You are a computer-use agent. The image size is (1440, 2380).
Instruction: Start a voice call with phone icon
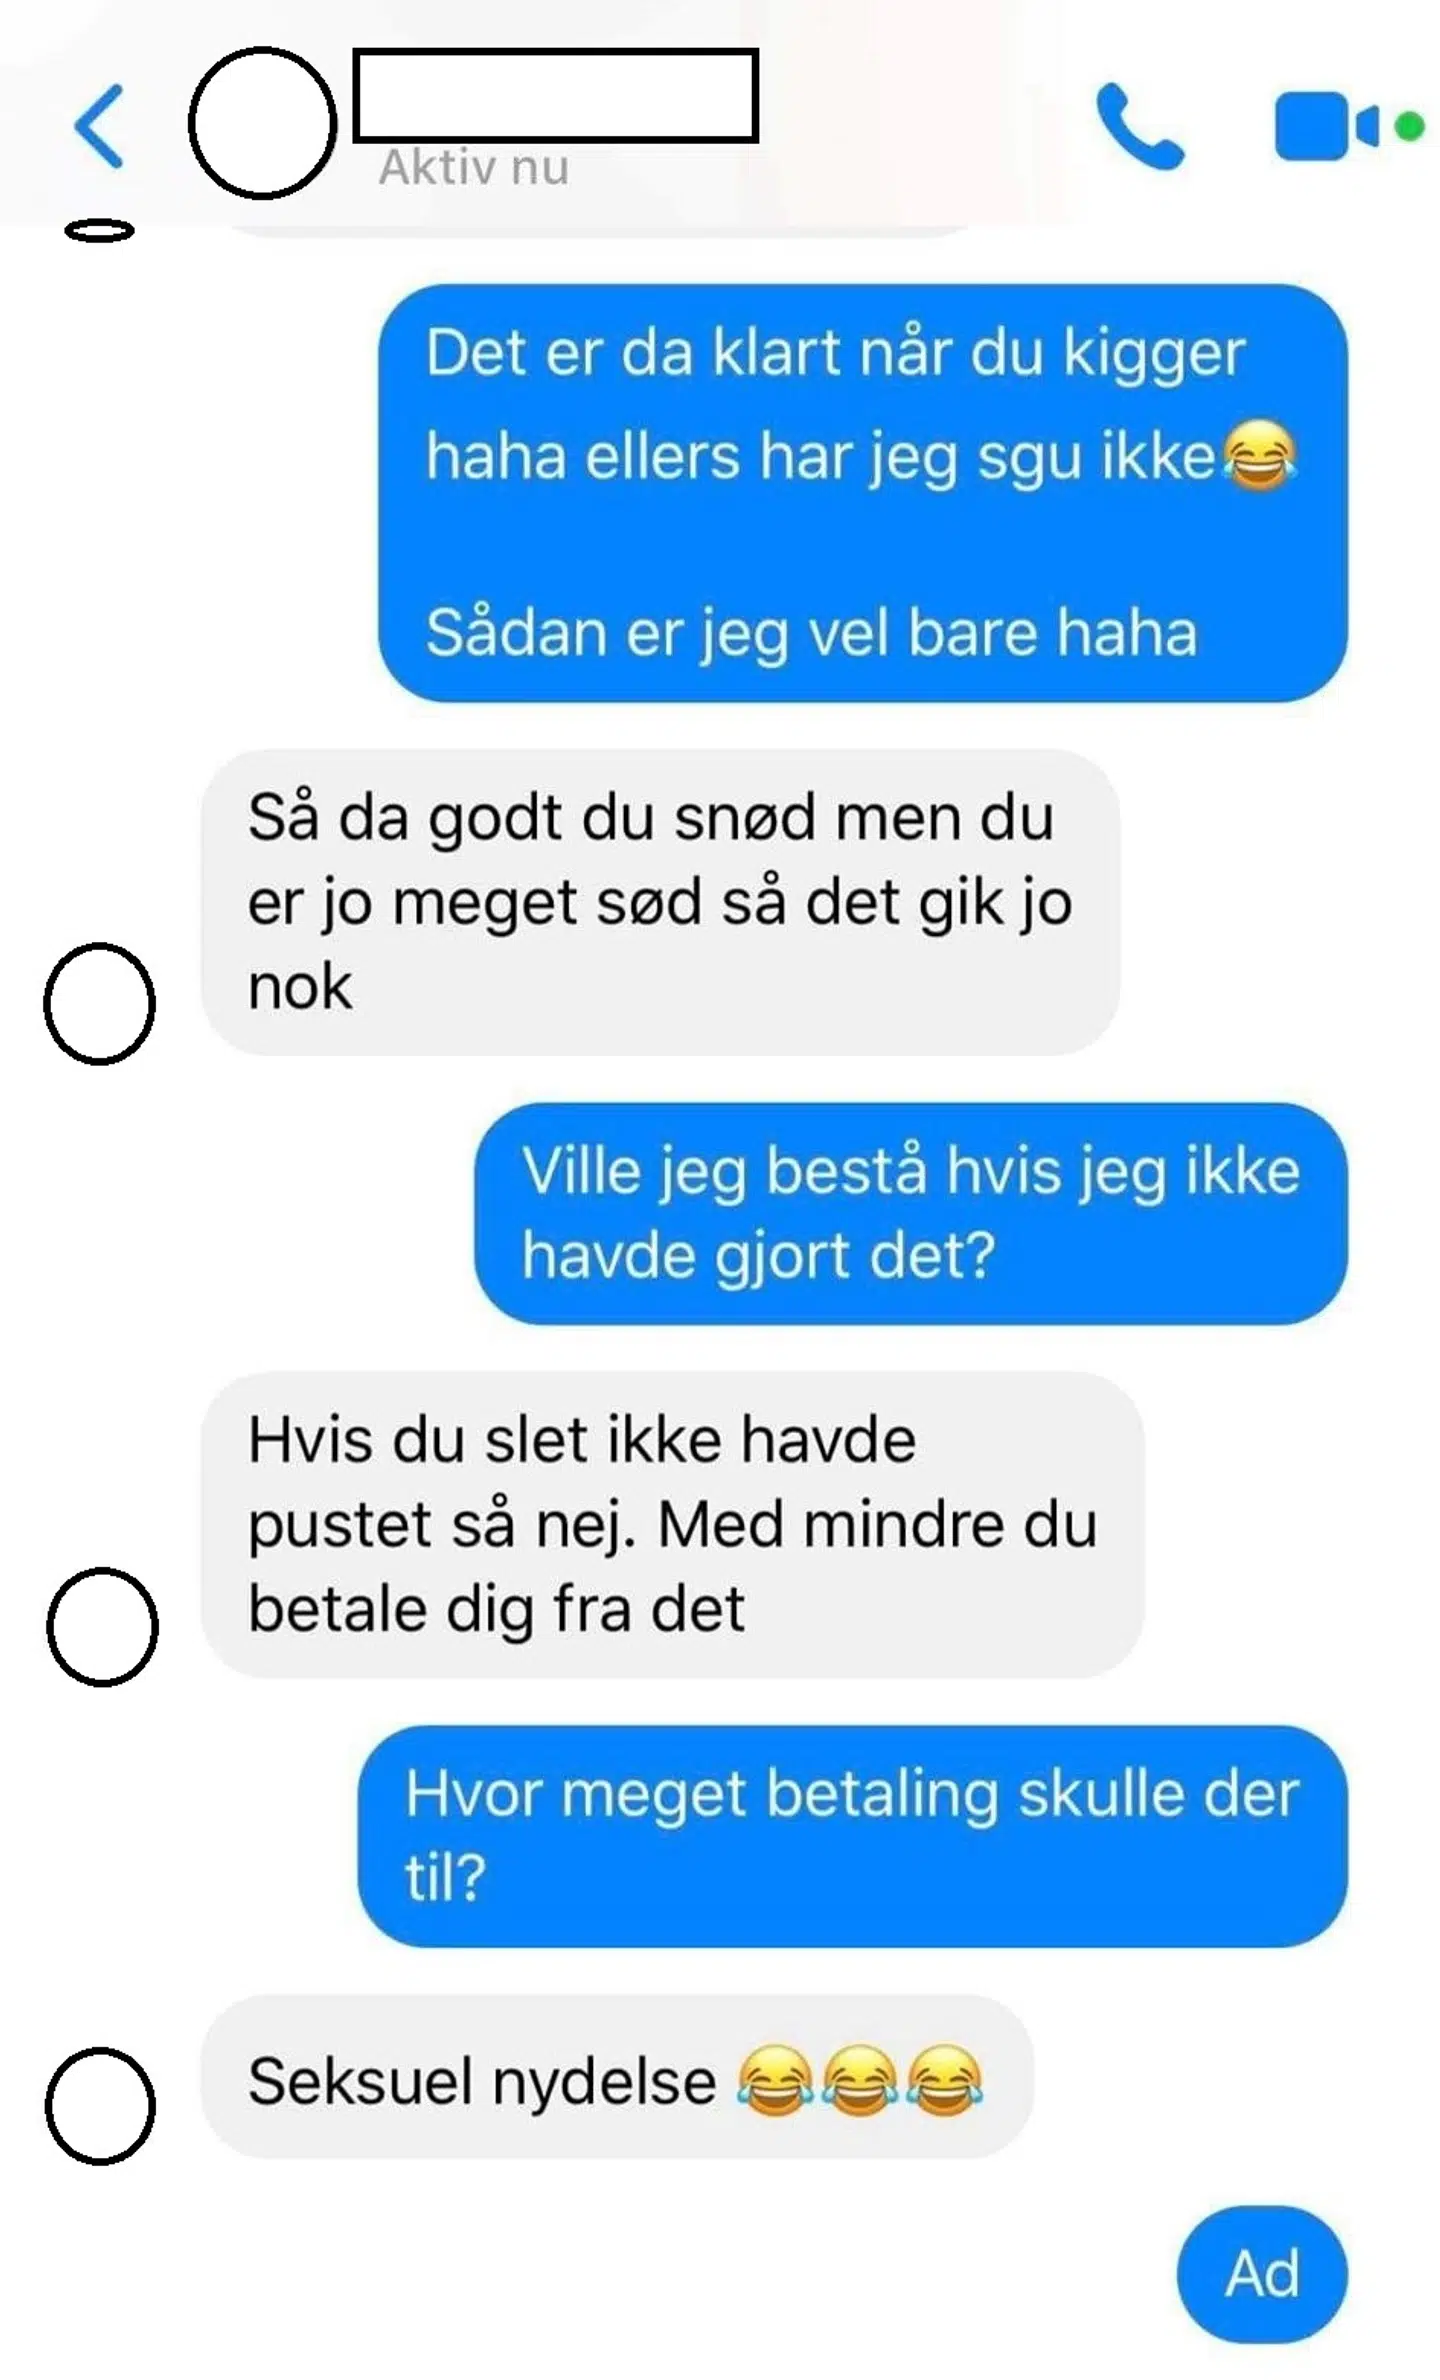point(1140,126)
